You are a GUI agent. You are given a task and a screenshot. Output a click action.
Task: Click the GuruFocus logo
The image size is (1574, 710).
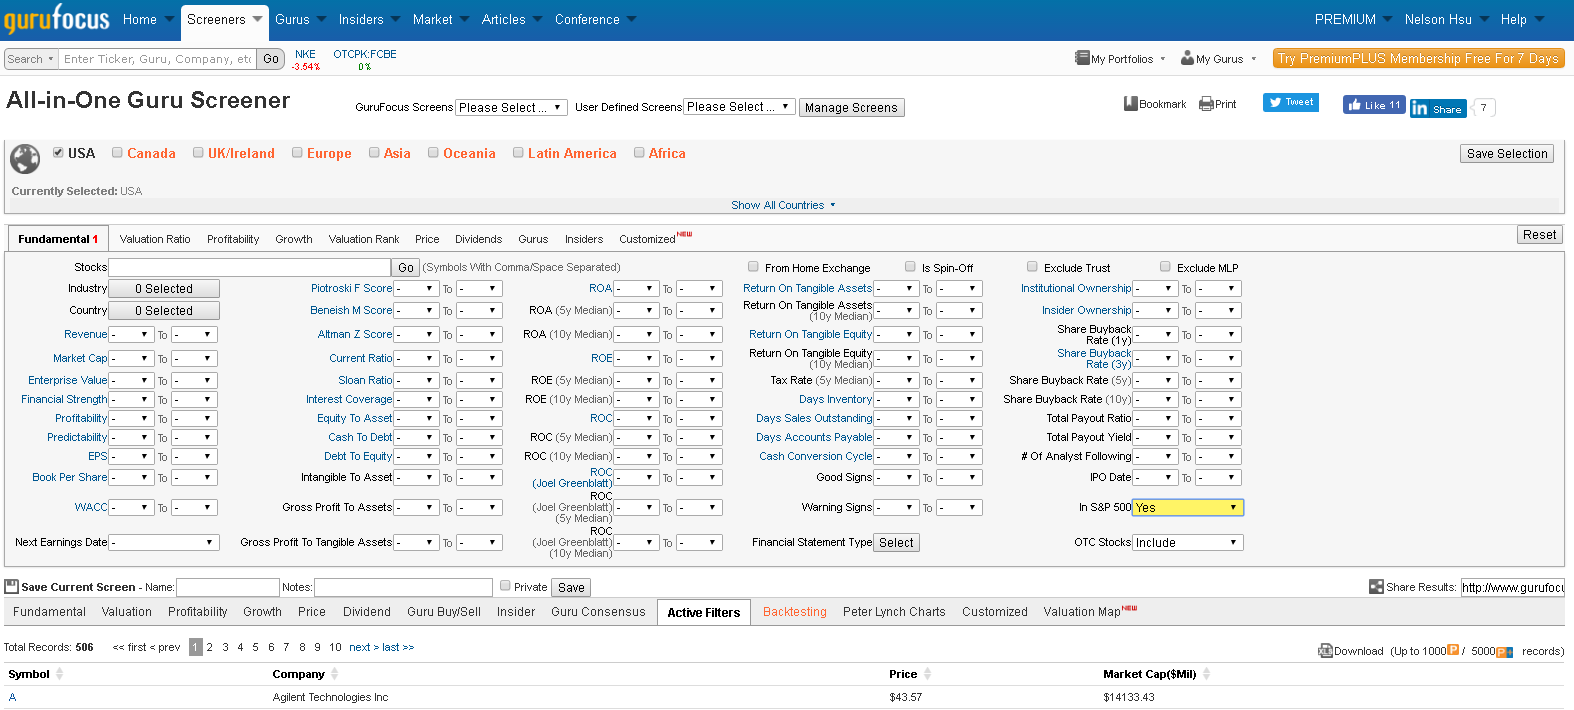pos(57,18)
